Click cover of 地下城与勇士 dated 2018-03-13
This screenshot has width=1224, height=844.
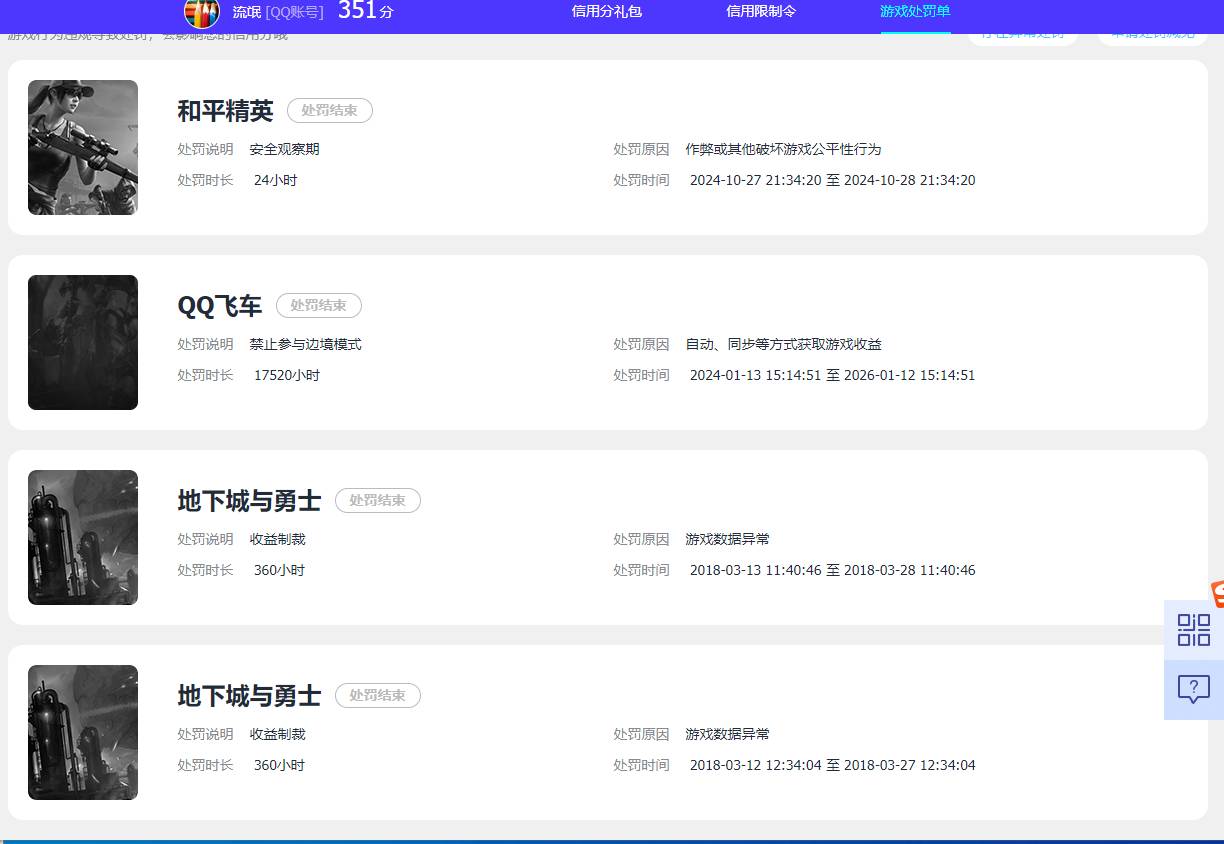(x=83, y=537)
